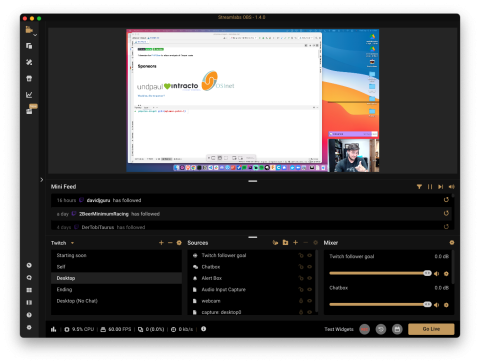Screen dimensions: 480x364
Task: Hide the Chatbox source
Action: point(309,267)
